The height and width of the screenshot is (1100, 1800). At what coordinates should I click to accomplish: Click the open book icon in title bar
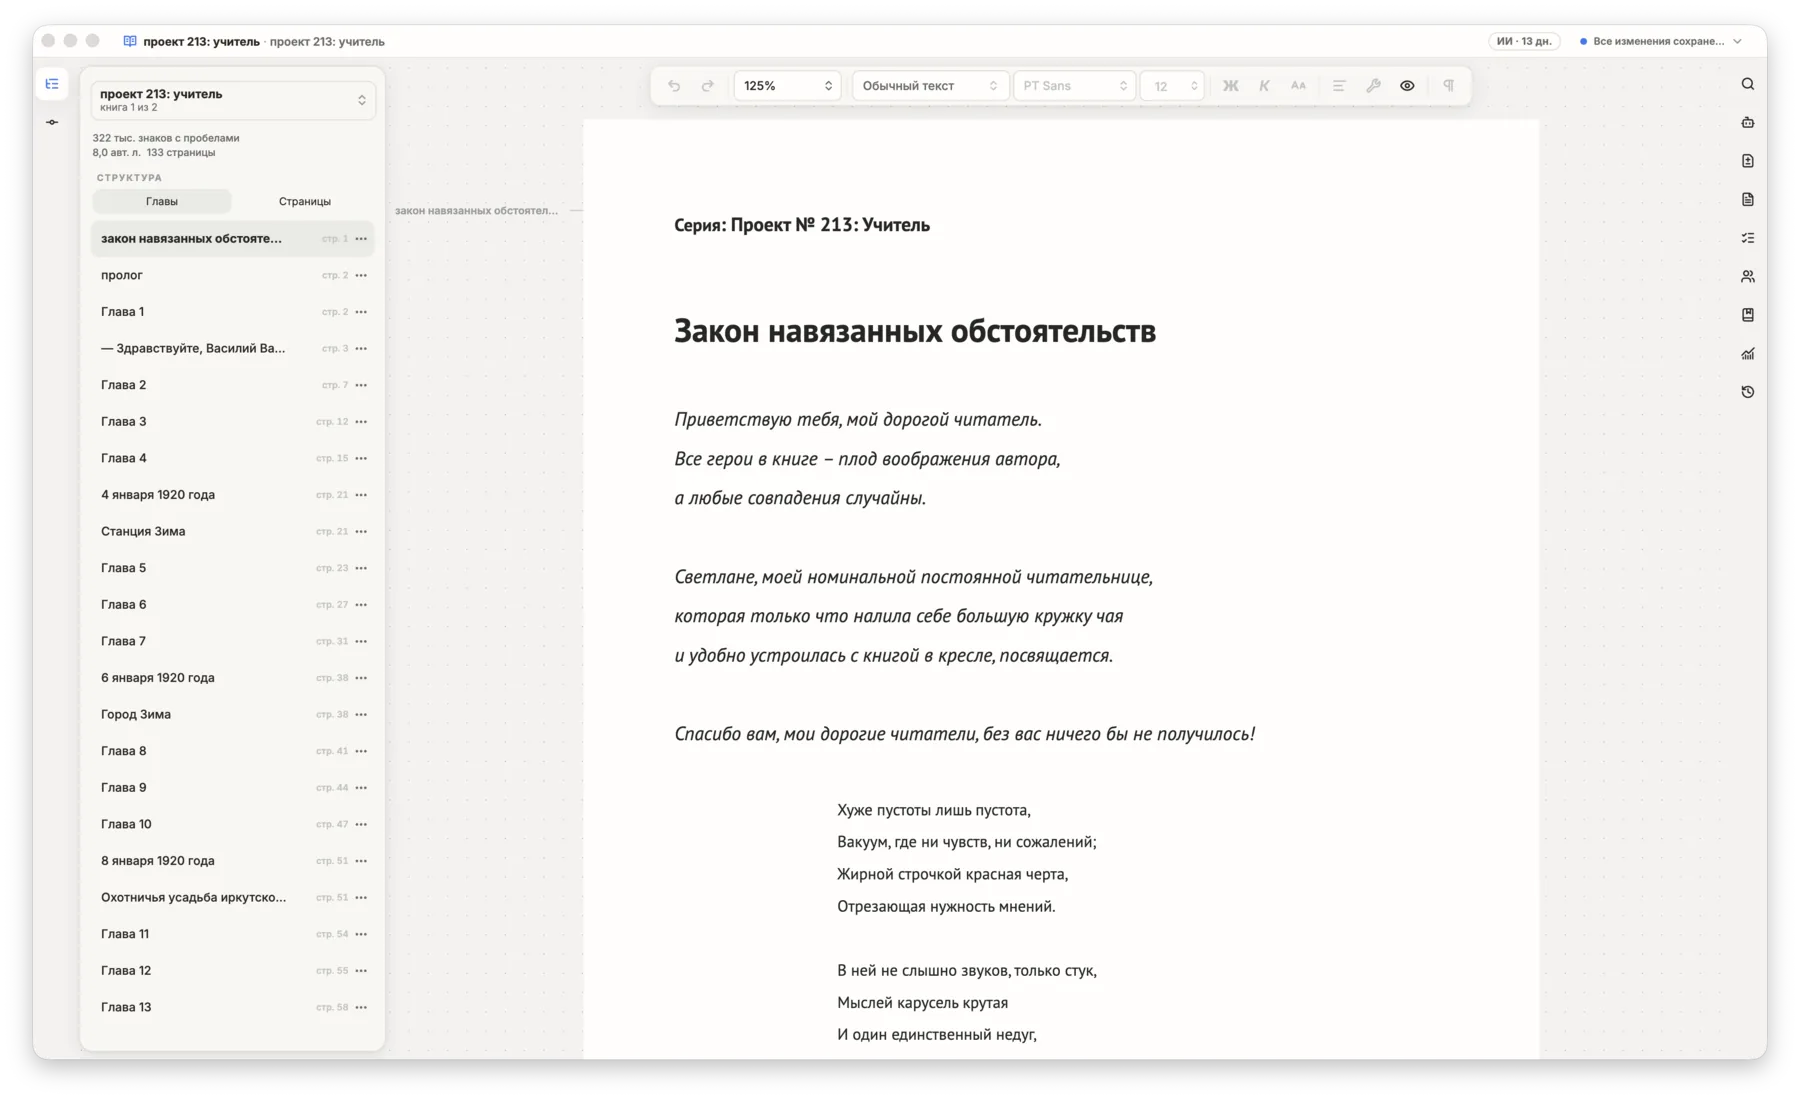[130, 41]
